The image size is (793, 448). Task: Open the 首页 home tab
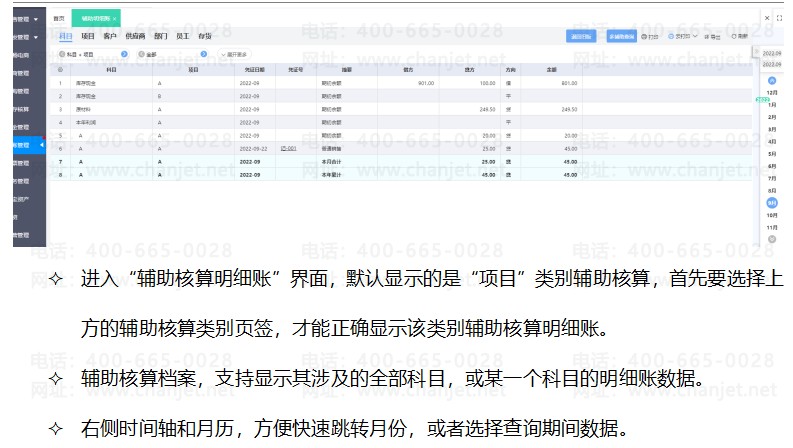59,19
